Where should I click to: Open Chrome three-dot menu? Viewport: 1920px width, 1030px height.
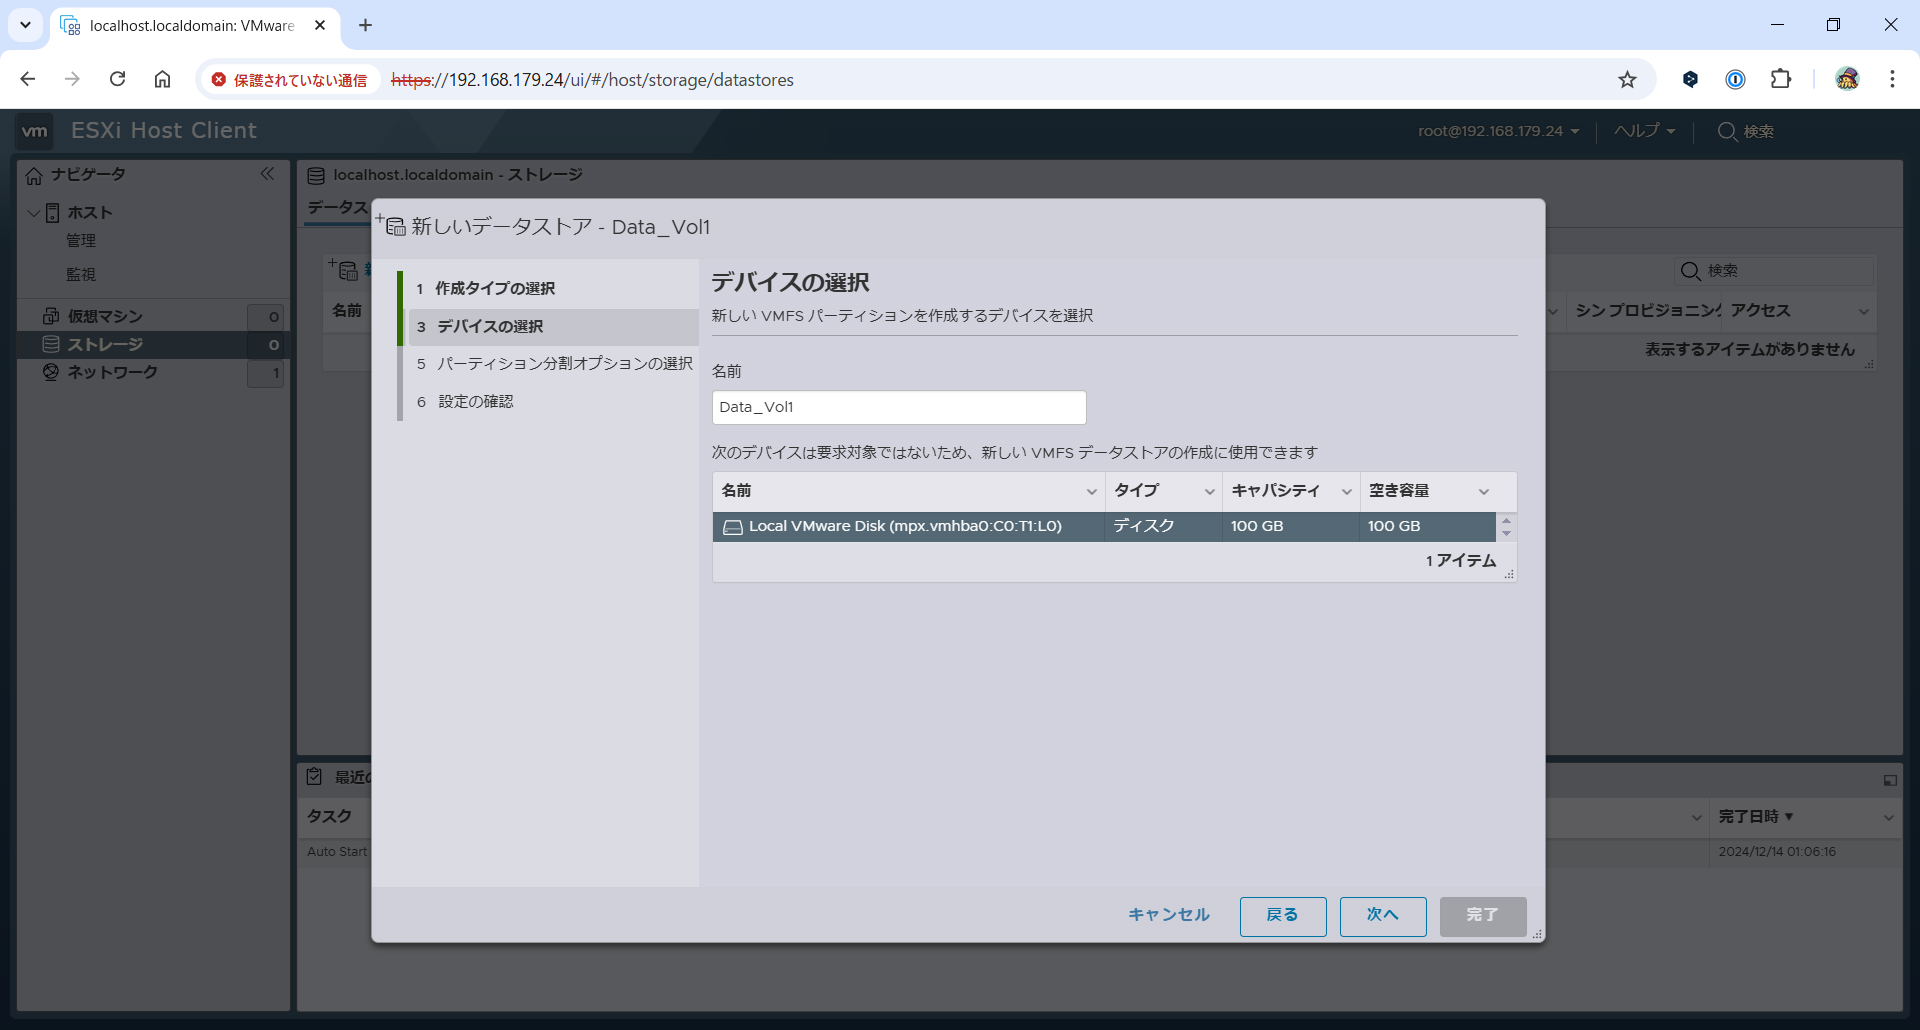(x=1892, y=79)
